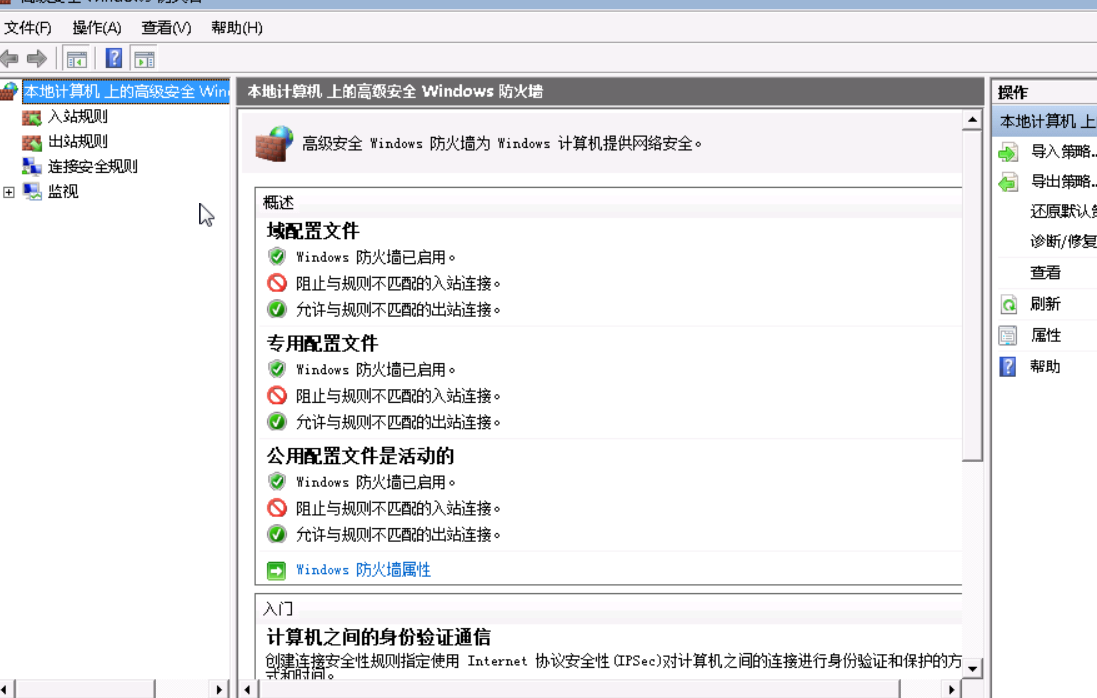Toggle the show/hide action pane icon

click(x=144, y=59)
